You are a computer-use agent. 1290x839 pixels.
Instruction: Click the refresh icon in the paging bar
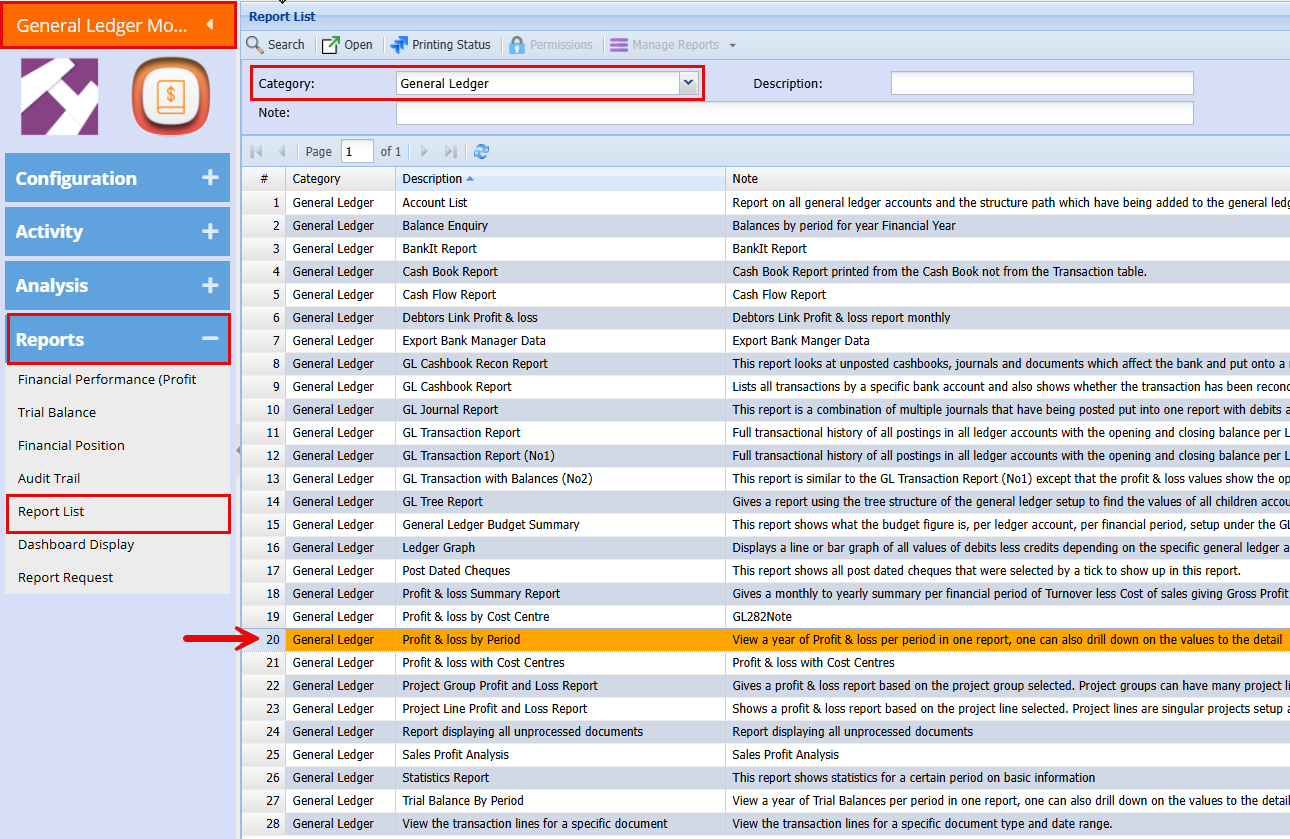pyautogui.click(x=481, y=152)
